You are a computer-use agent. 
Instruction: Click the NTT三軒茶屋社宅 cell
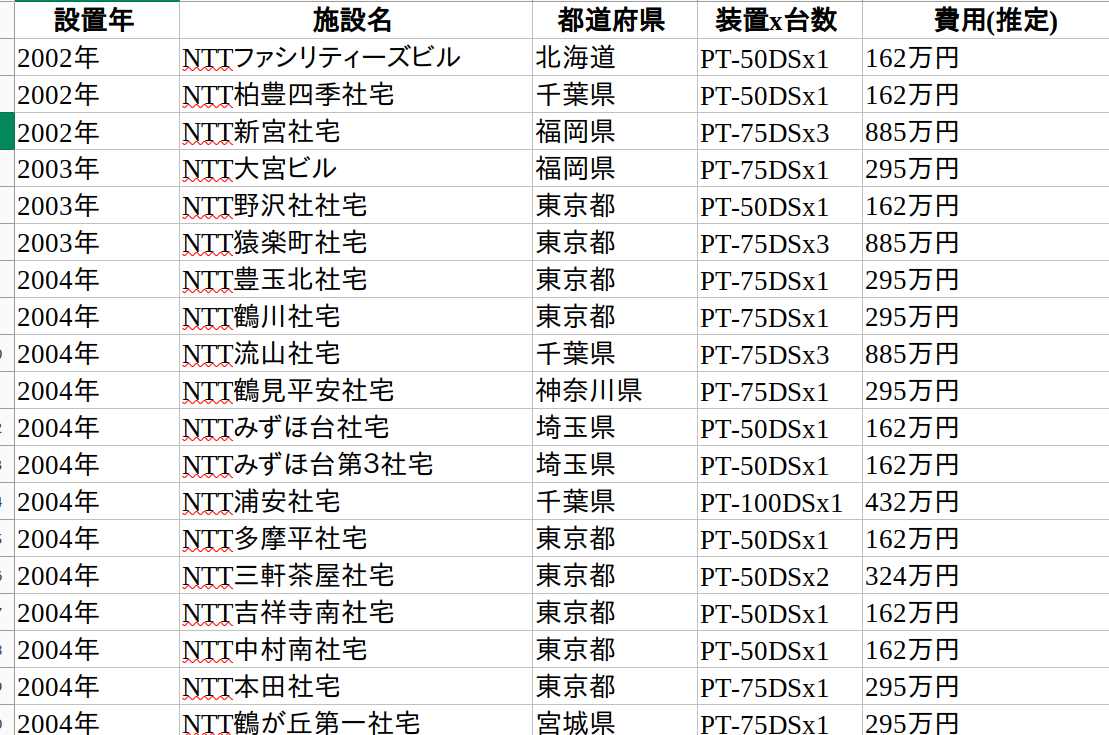click(x=356, y=576)
